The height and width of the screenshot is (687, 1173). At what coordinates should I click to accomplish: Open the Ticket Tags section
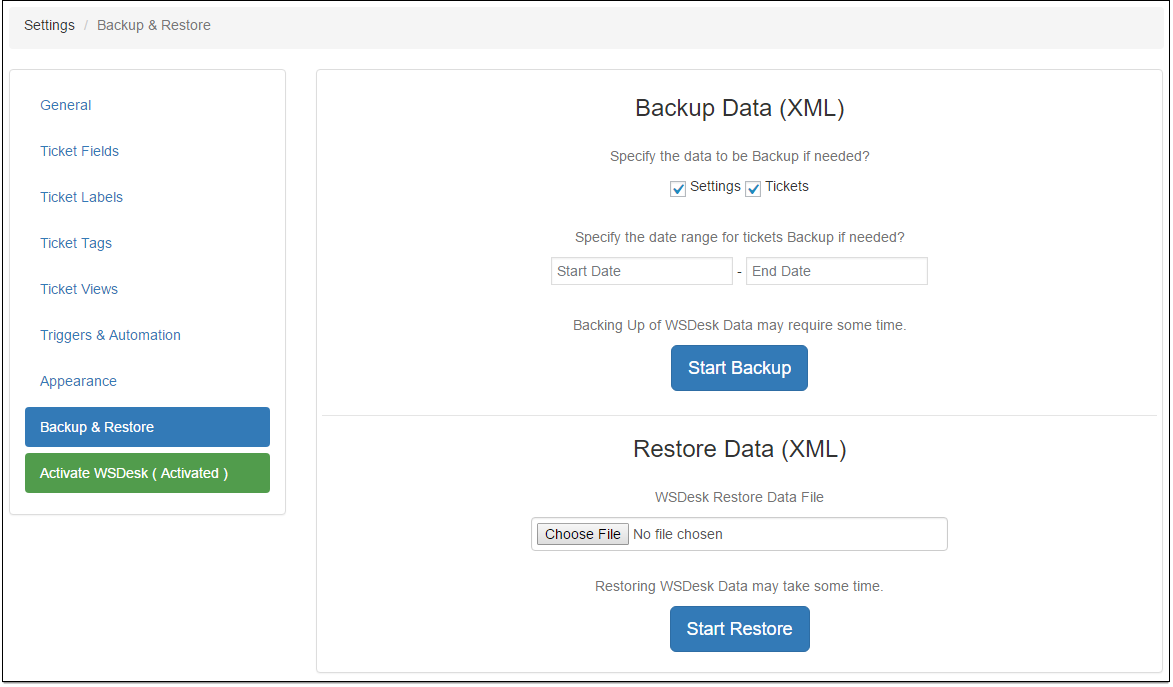click(76, 243)
